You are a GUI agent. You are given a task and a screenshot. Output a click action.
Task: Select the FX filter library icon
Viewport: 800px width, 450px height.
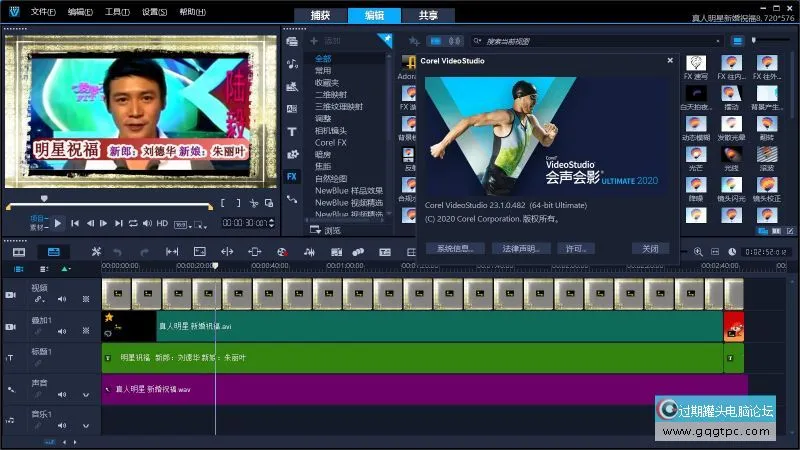(292, 176)
